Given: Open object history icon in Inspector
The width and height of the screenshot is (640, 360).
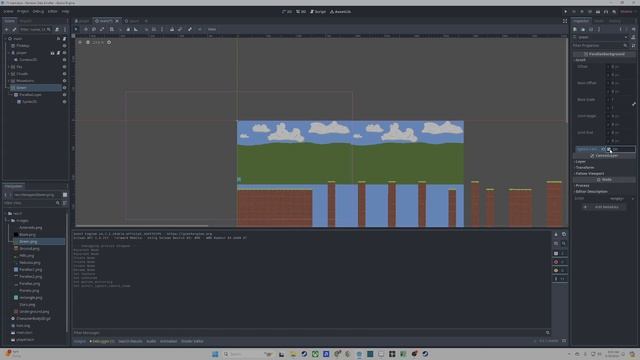Looking at the screenshot, I should tap(633, 29).
